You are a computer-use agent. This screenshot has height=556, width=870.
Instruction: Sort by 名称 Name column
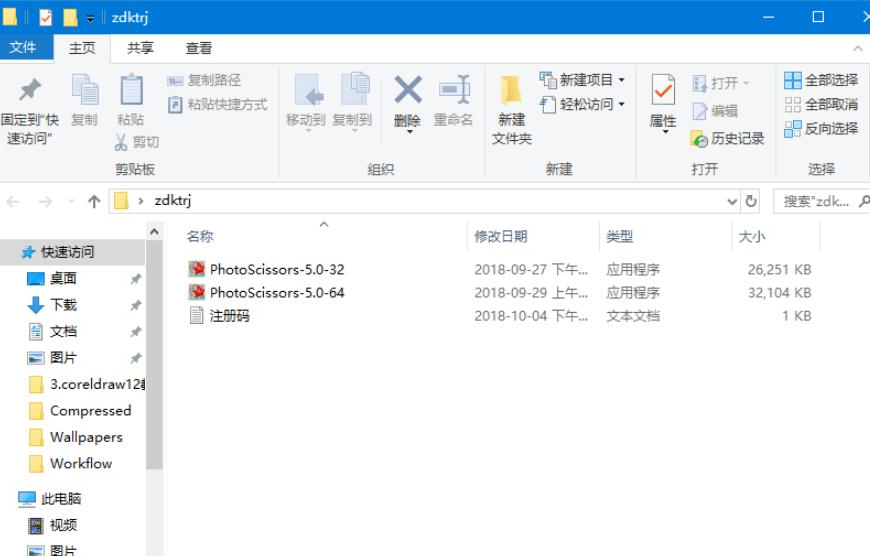(x=200, y=236)
